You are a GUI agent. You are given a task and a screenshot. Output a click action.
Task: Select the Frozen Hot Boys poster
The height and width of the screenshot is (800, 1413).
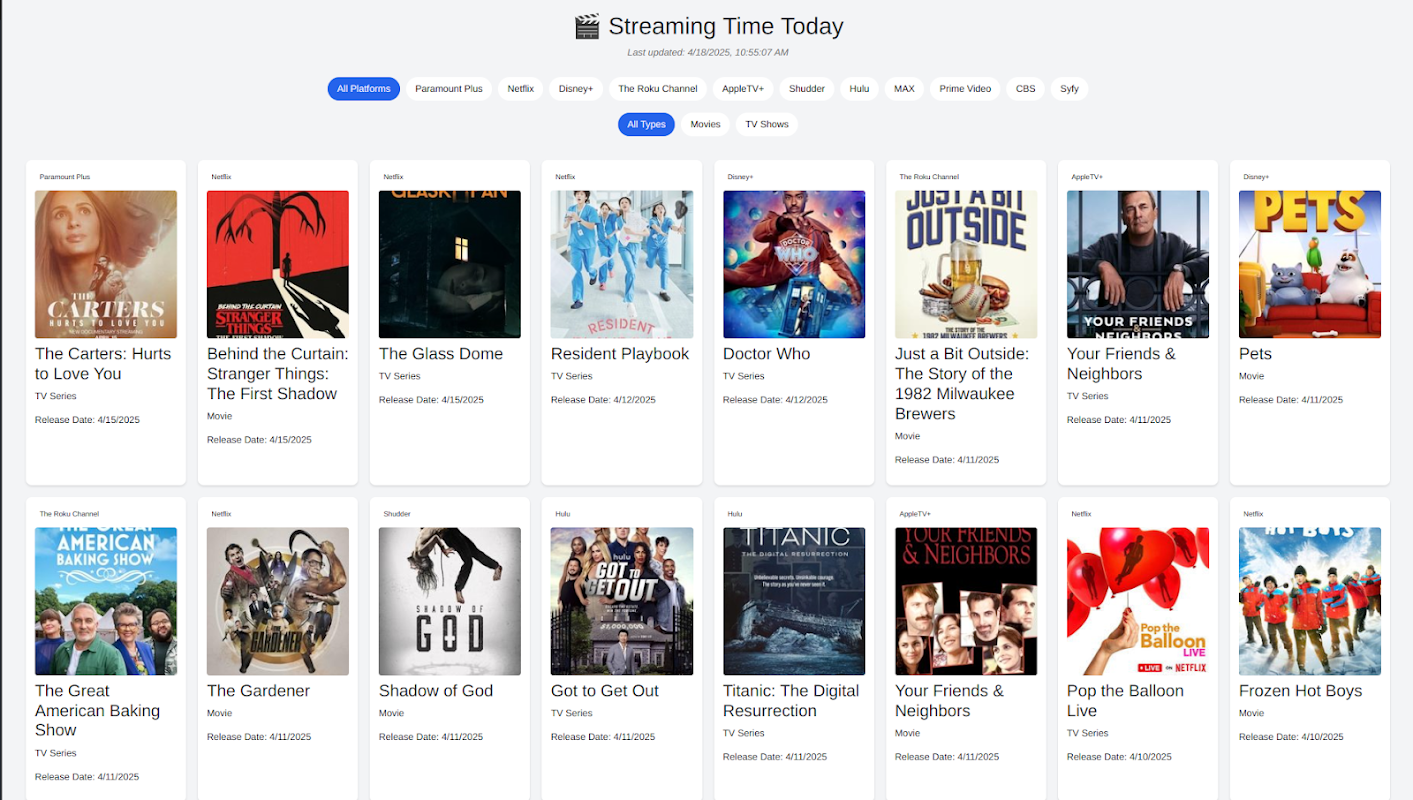(1310, 602)
